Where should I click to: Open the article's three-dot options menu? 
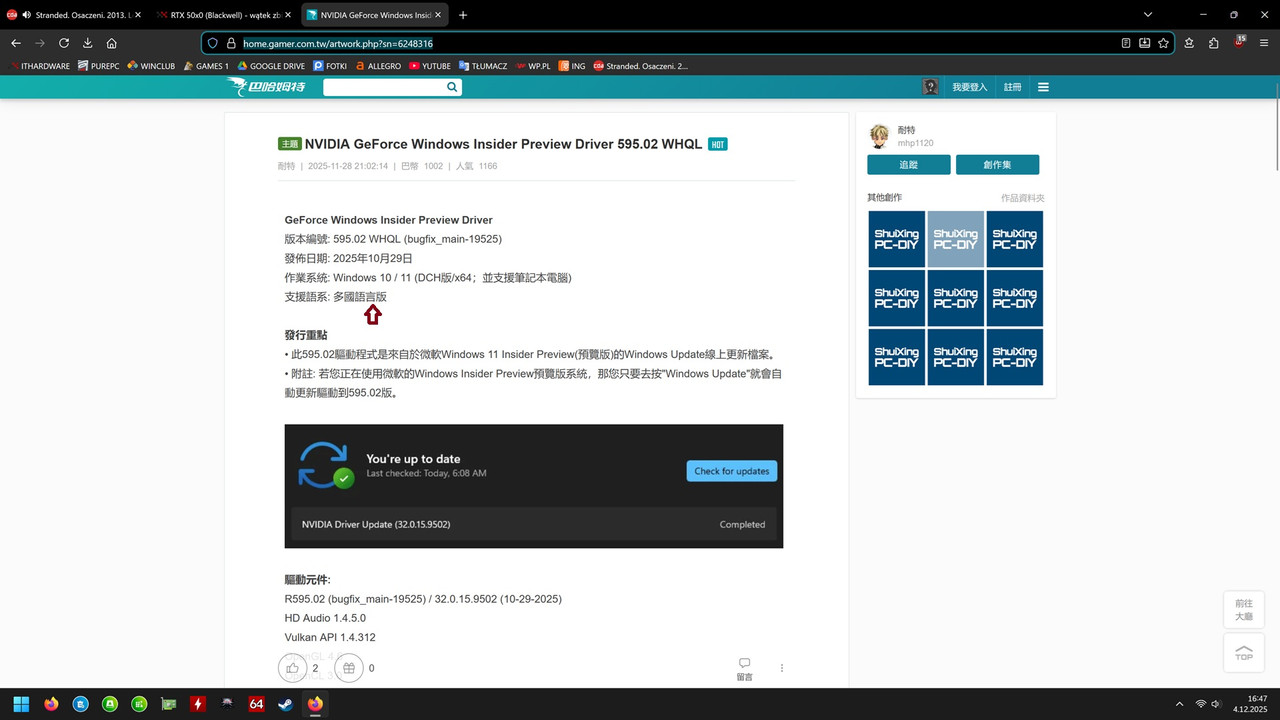pos(782,668)
